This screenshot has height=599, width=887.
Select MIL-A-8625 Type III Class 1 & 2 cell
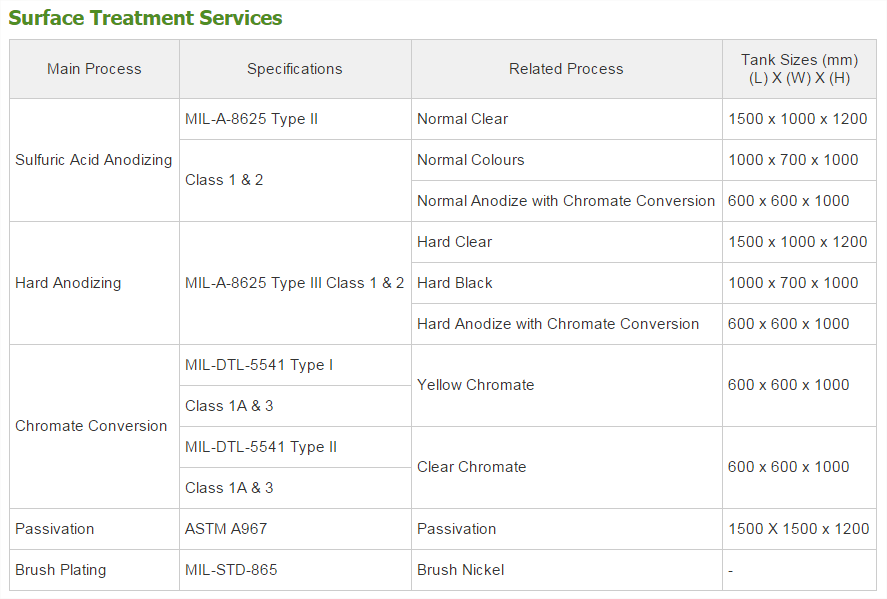295,283
